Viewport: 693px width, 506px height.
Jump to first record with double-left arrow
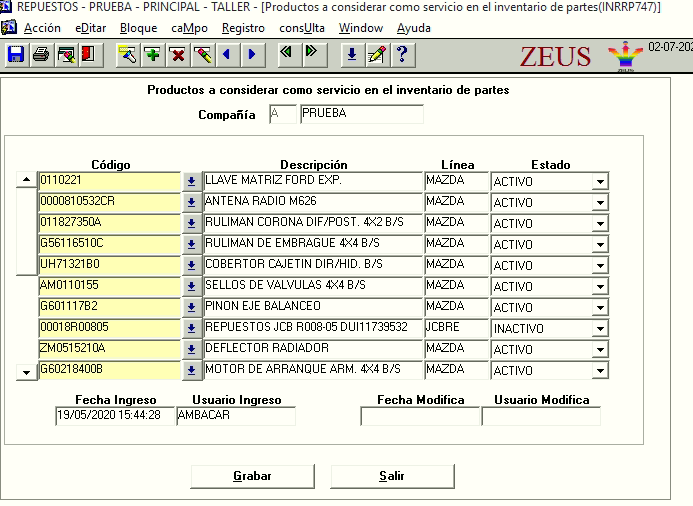[x=286, y=55]
